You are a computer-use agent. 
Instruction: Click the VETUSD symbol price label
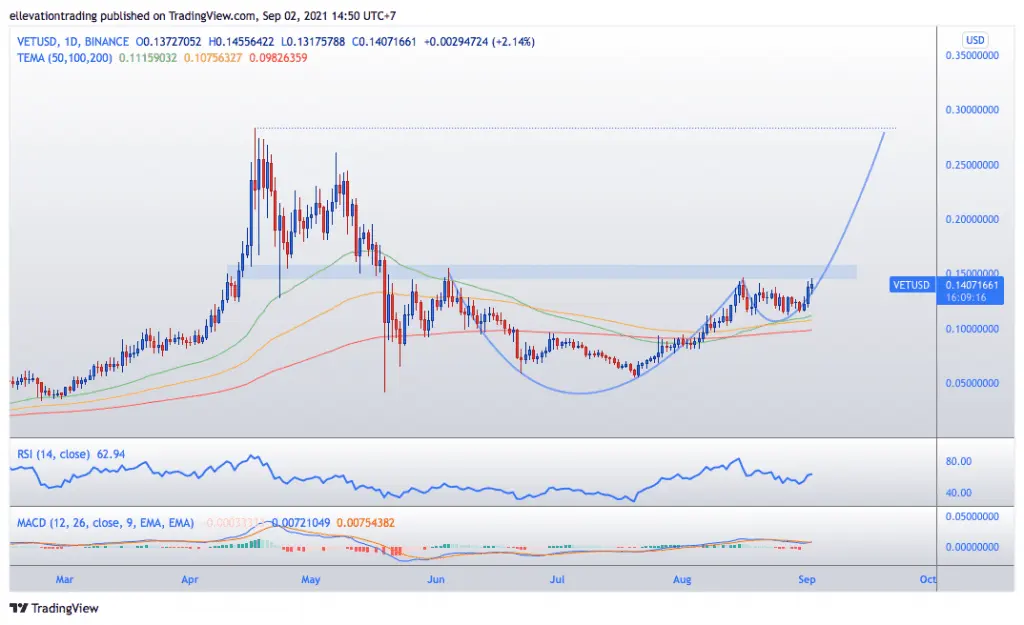pyautogui.click(x=911, y=285)
